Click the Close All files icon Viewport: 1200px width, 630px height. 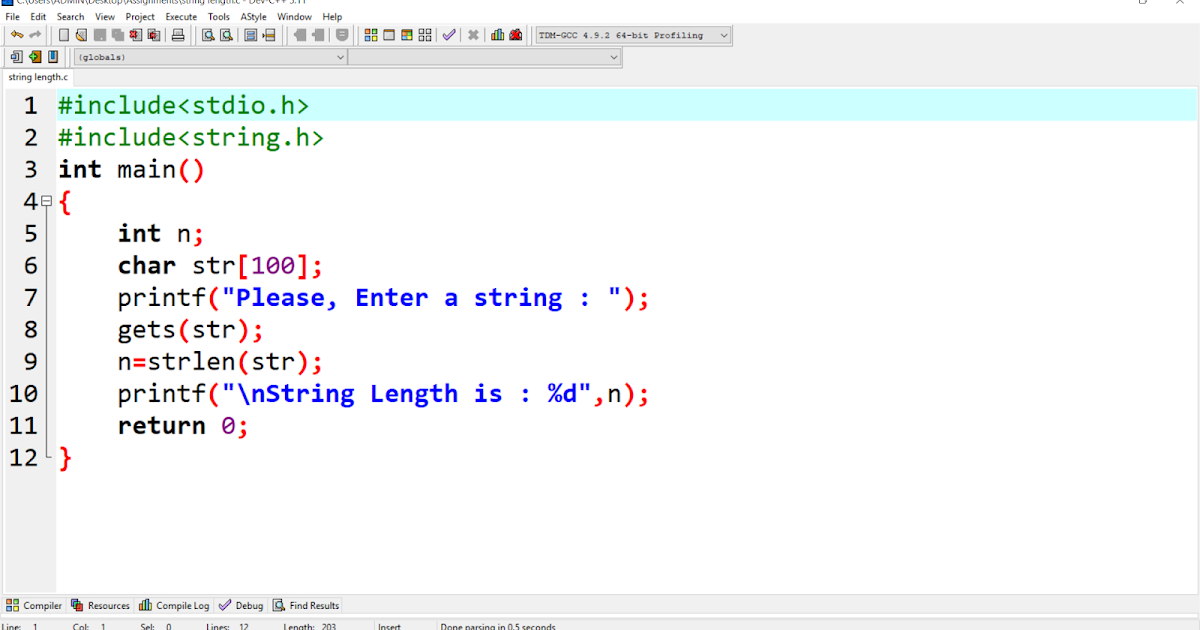[153, 35]
